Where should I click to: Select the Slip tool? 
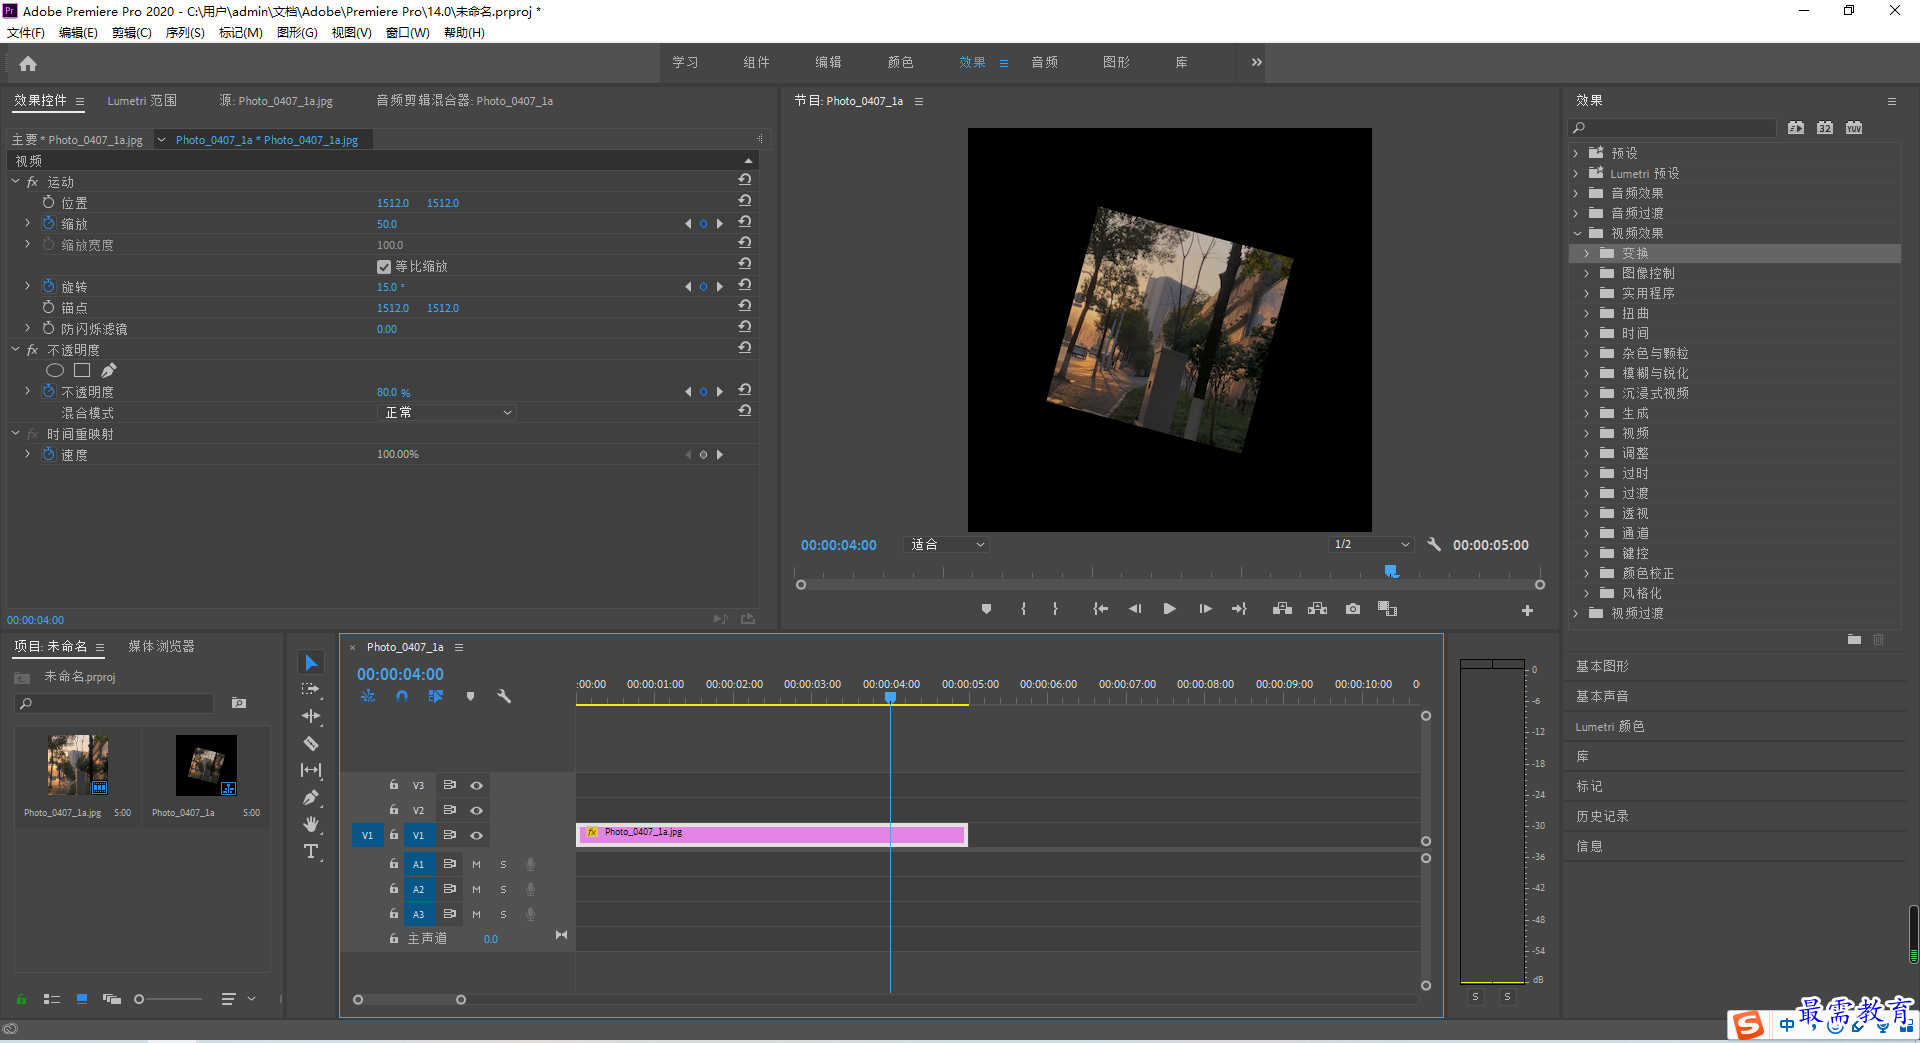click(311, 770)
